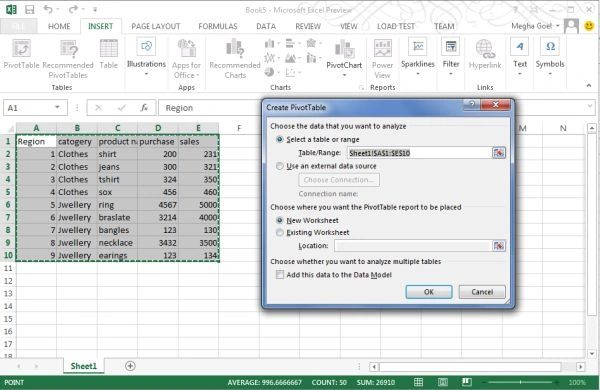Select column A header
The width and height of the screenshot is (600, 390).
[36, 128]
